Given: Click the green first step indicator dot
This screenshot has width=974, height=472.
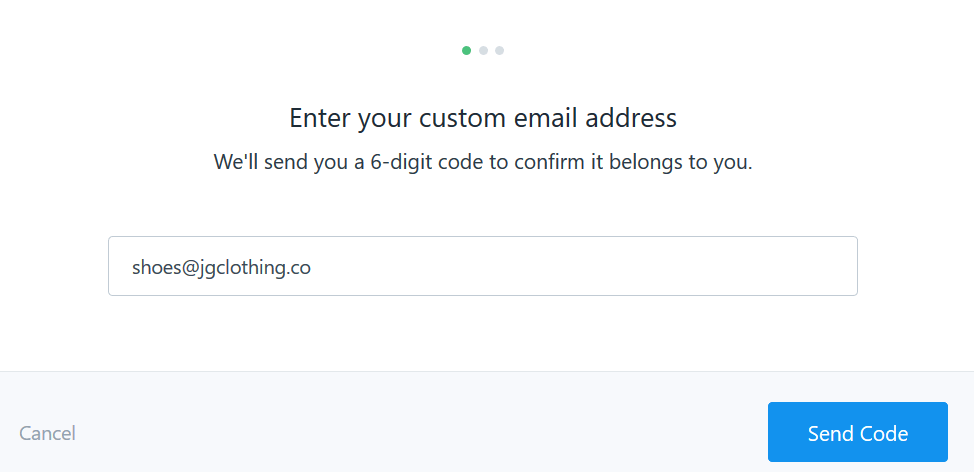Looking at the screenshot, I should 467,50.
